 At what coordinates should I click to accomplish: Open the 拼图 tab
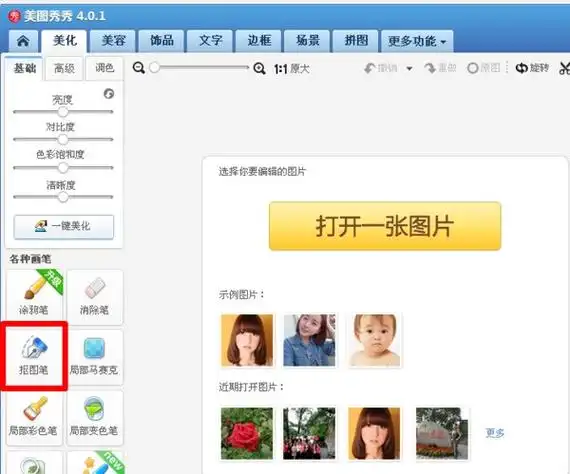[356, 41]
